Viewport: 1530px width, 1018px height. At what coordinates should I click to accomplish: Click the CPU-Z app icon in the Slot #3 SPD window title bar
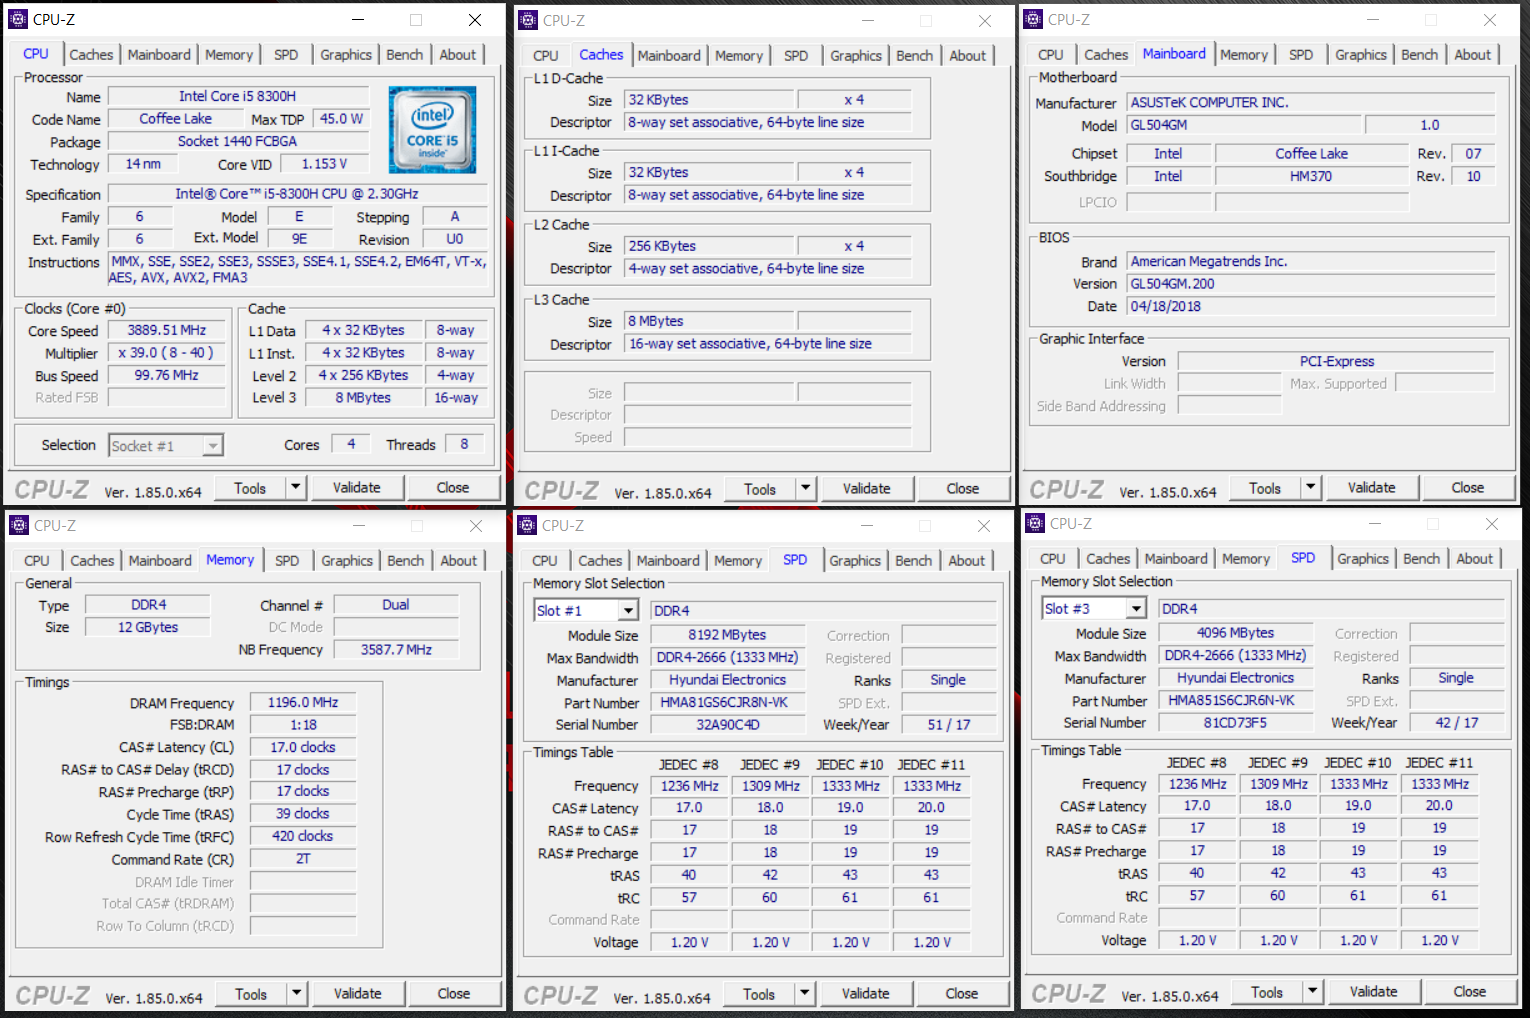(x=1035, y=523)
